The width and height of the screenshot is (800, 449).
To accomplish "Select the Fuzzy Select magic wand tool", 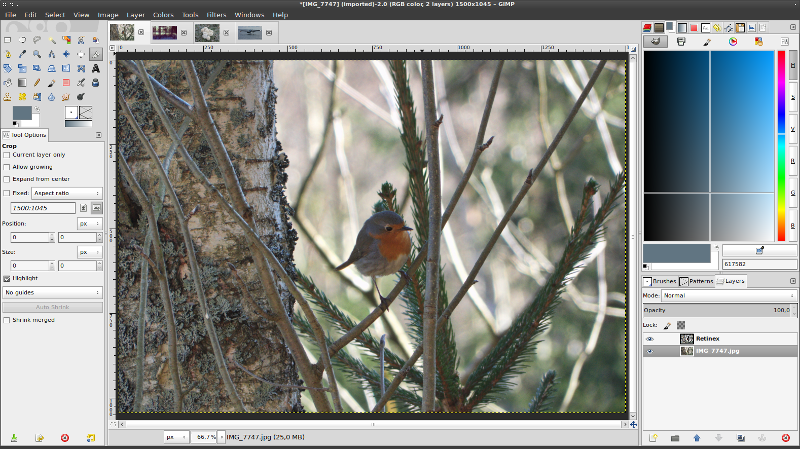I will 52,40.
